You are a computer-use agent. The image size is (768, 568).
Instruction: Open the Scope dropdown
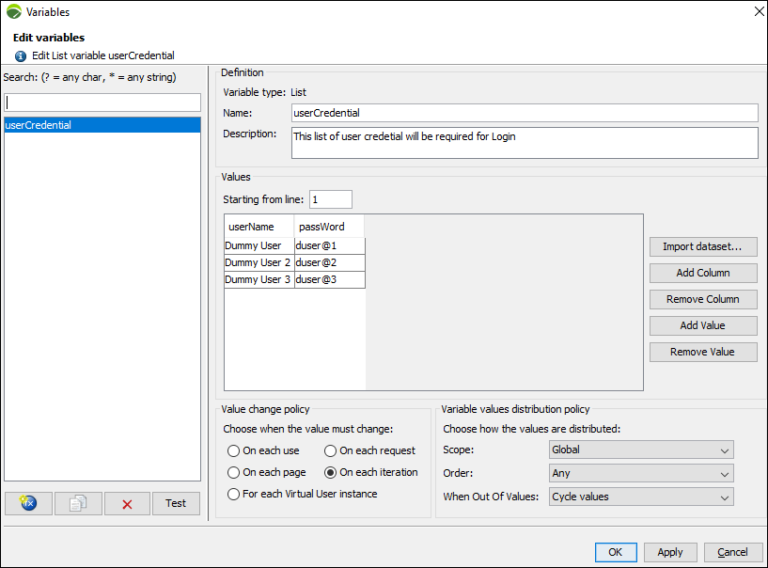coord(641,450)
